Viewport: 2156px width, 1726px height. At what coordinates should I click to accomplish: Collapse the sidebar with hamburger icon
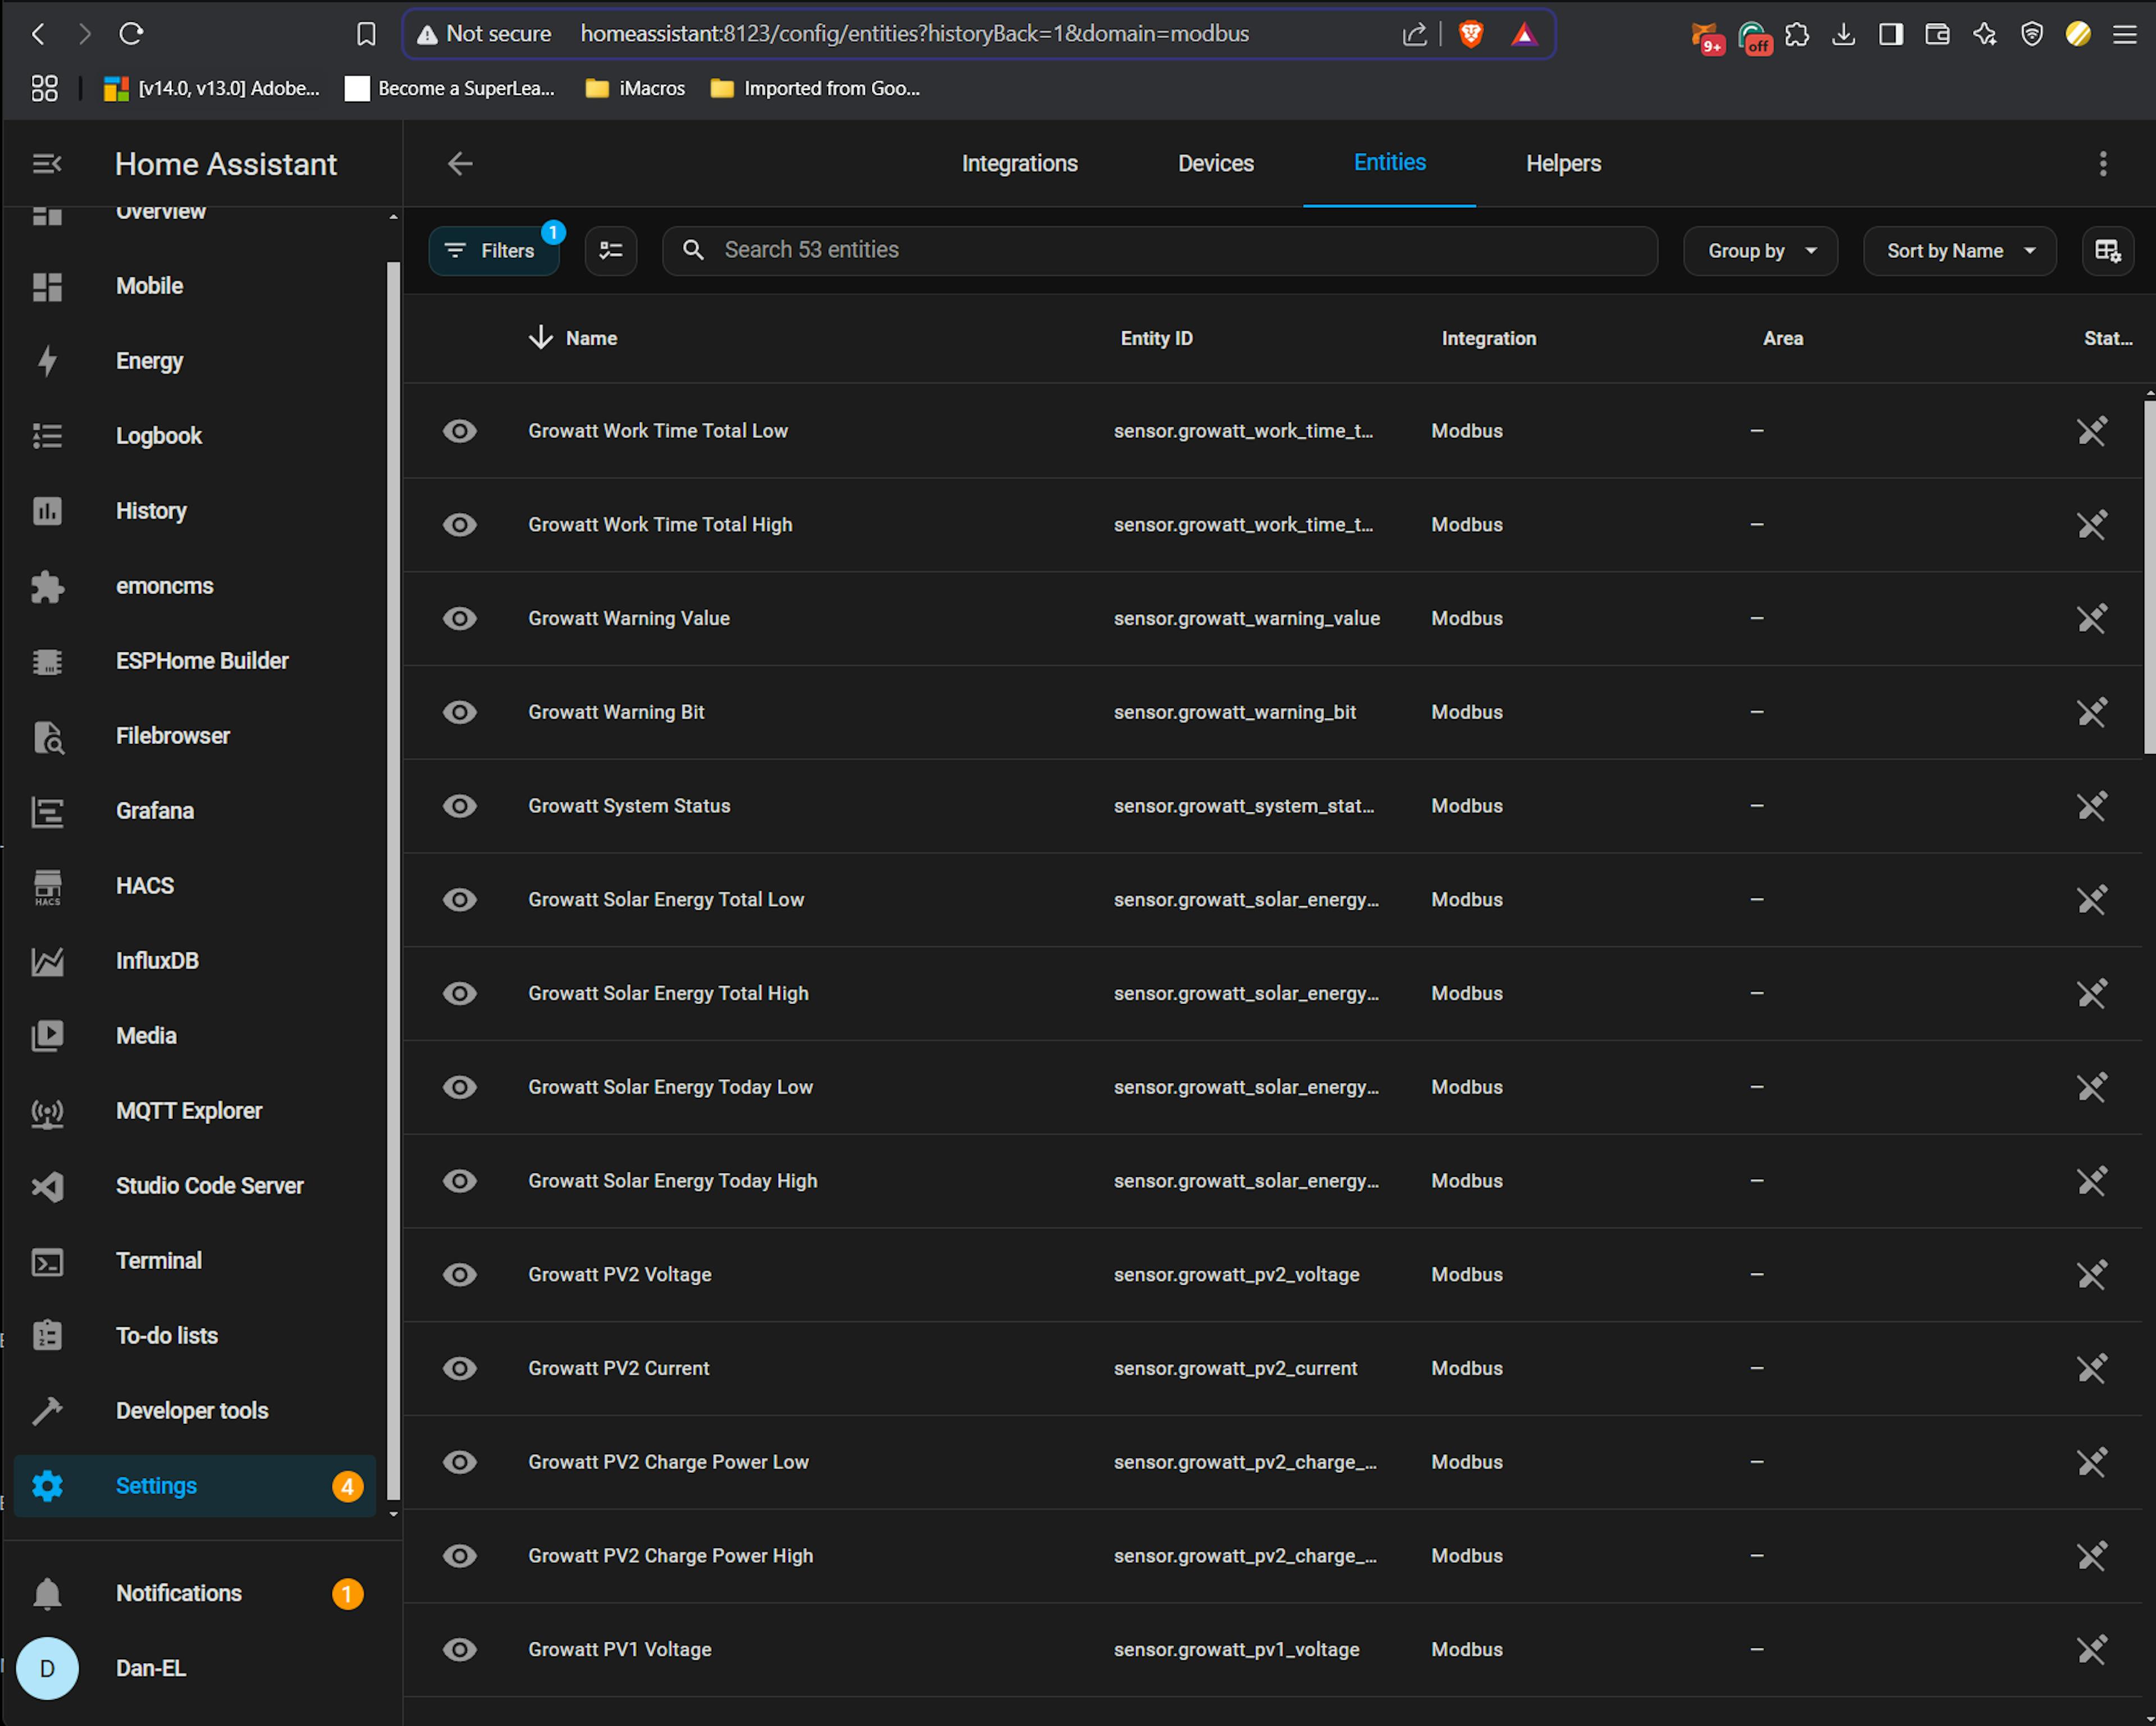47,164
